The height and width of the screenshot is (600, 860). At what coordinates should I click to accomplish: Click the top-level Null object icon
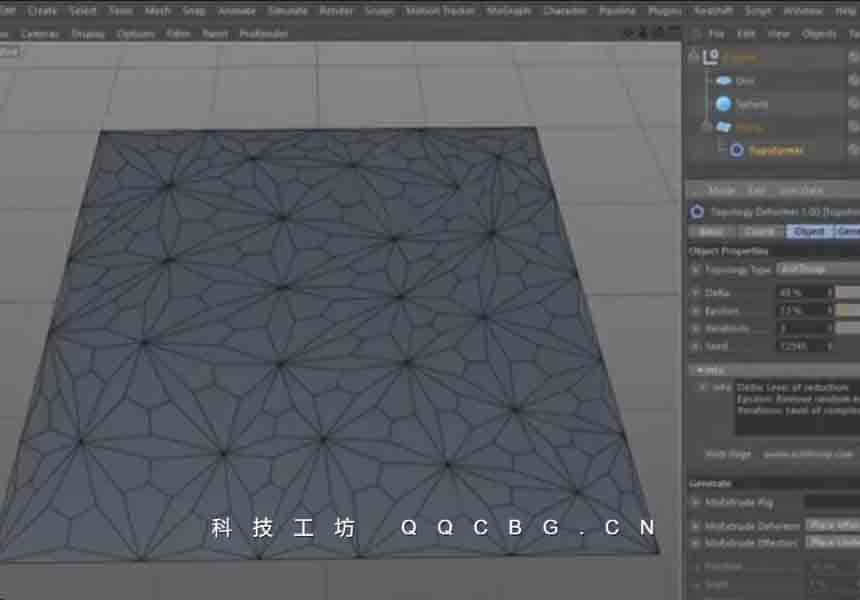(711, 58)
